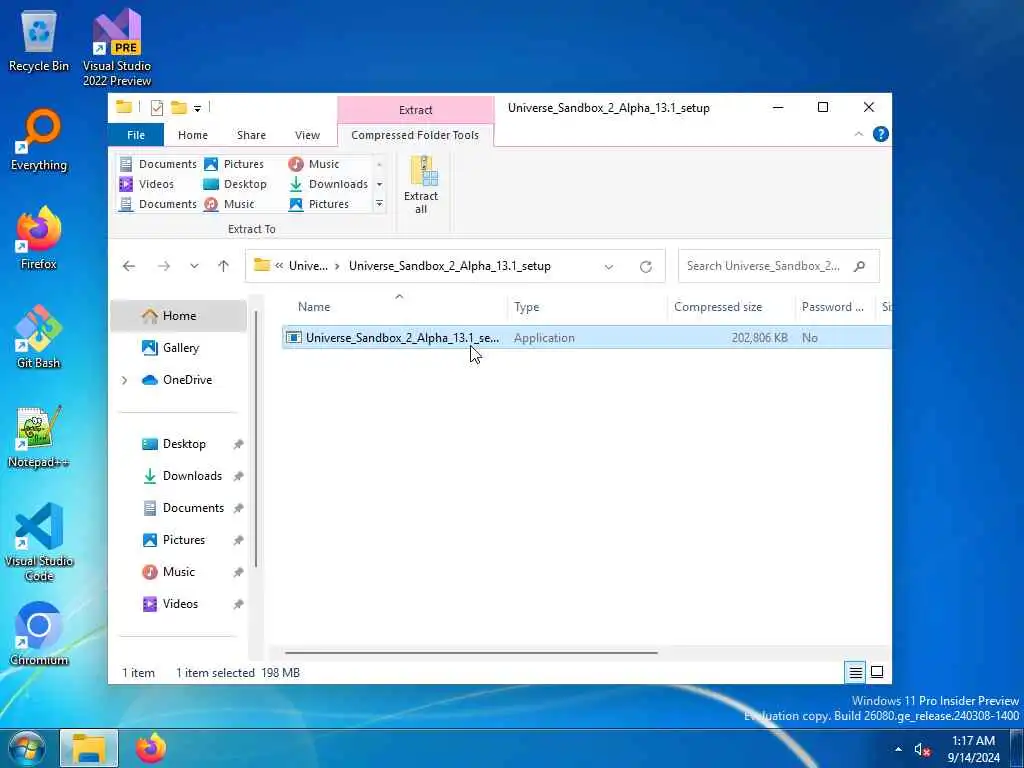The height and width of the screenshot is (768, 1024).
Task: Select Home in the navigation pane
Action: pyautogui.click(x=179, y=316)
